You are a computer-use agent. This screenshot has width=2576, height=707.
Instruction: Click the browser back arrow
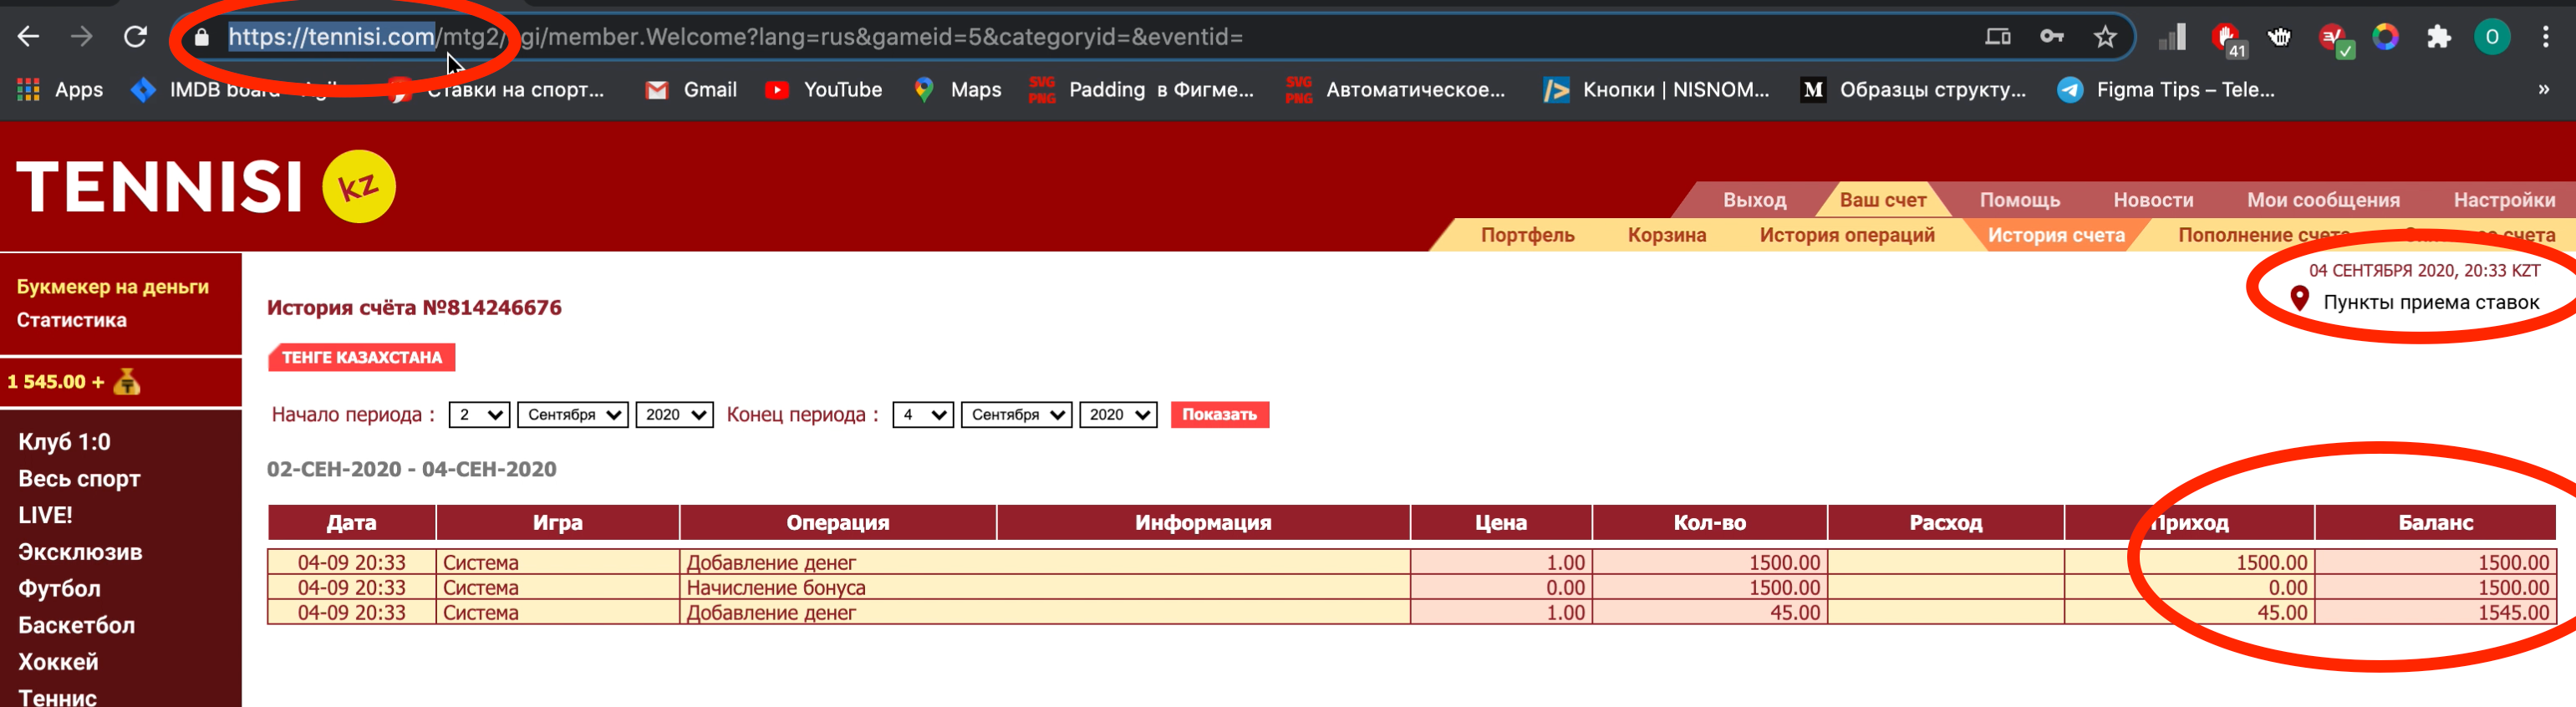29,37
